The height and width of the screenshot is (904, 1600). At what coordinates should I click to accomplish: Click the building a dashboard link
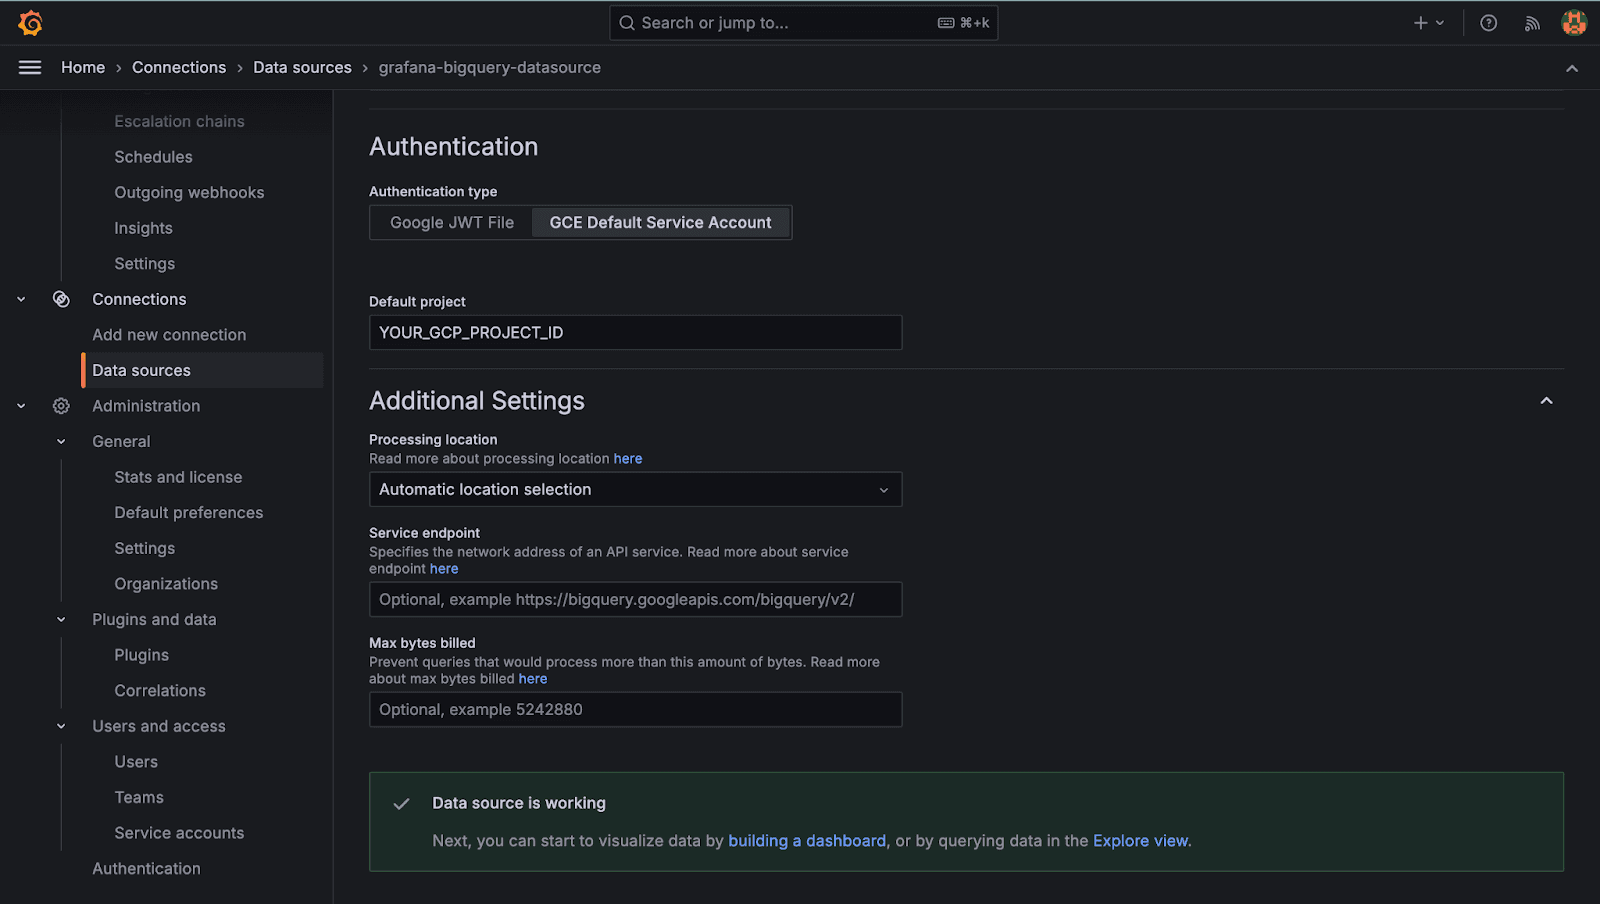pos(807,840)
